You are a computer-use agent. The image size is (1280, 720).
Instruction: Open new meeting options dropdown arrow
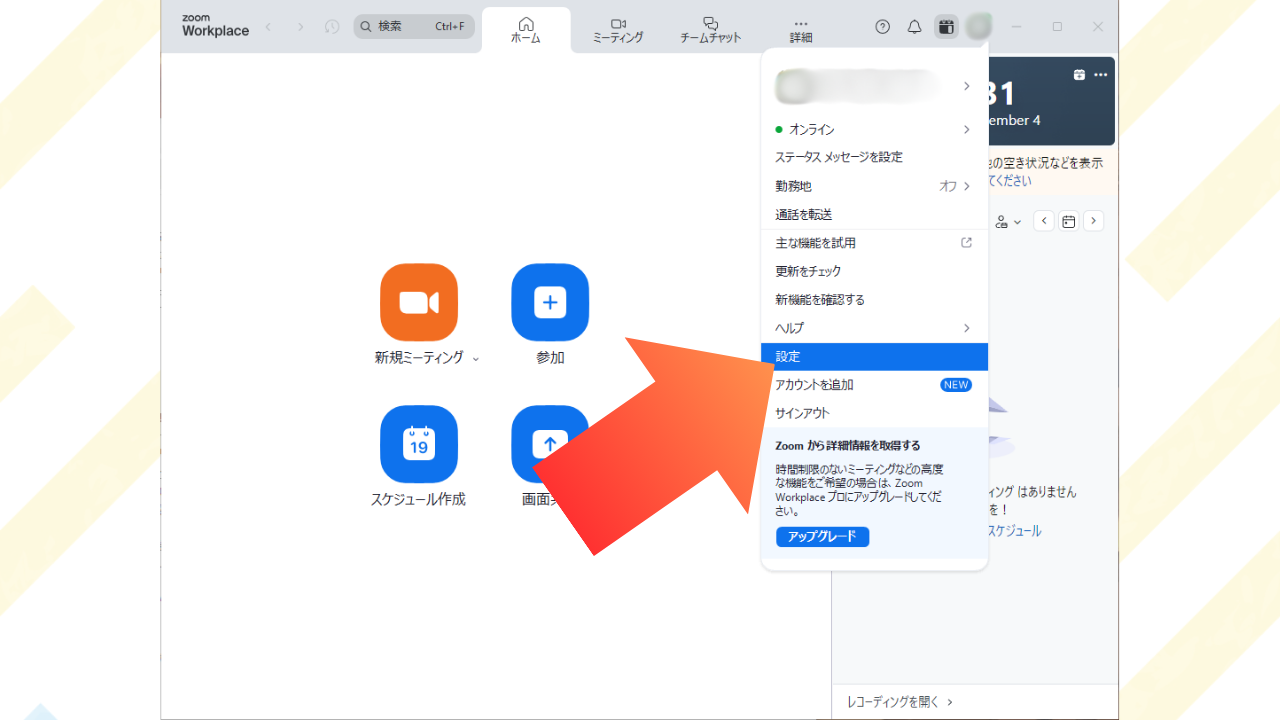point(476,359)
